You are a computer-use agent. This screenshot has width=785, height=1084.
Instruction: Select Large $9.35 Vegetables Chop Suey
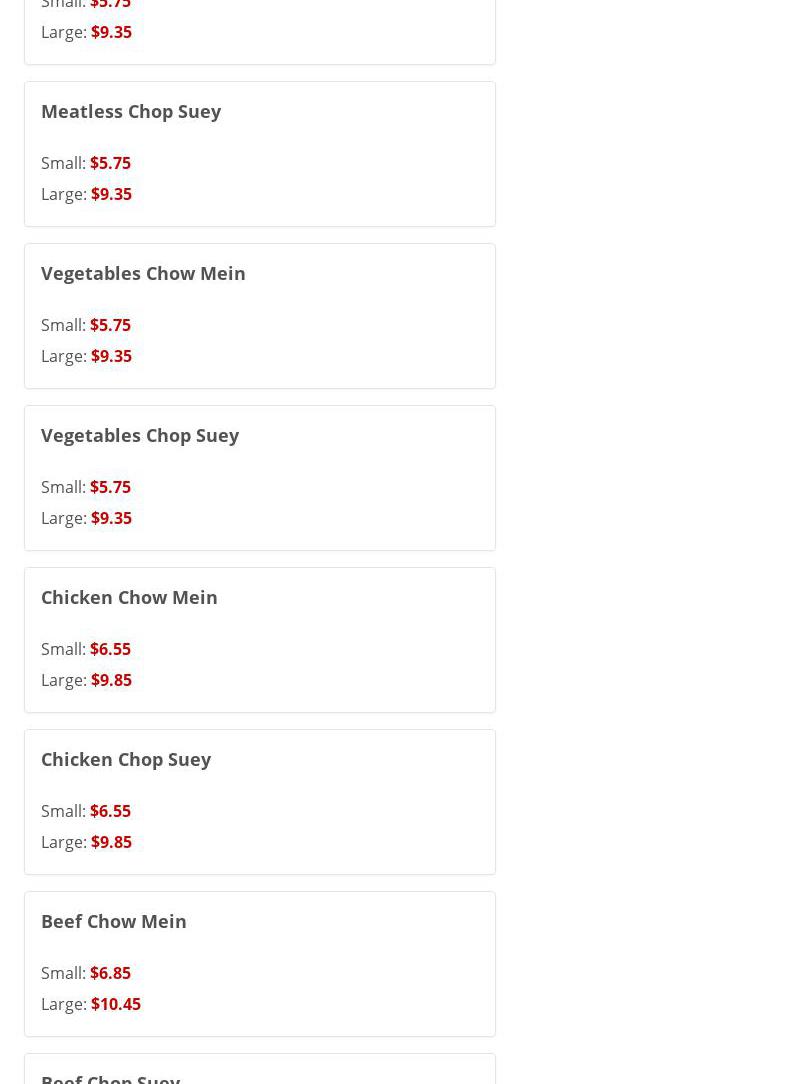coord(86,518)
